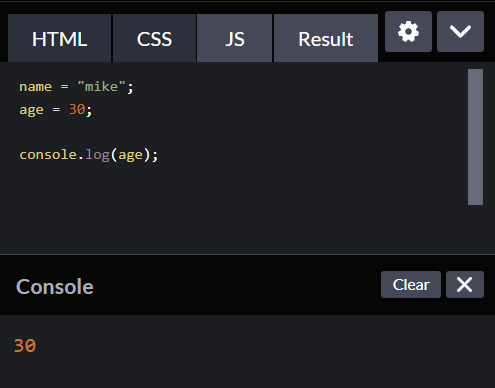Click the 30 output in console
Screen dimensions: 495x388
tap(25, 346)
